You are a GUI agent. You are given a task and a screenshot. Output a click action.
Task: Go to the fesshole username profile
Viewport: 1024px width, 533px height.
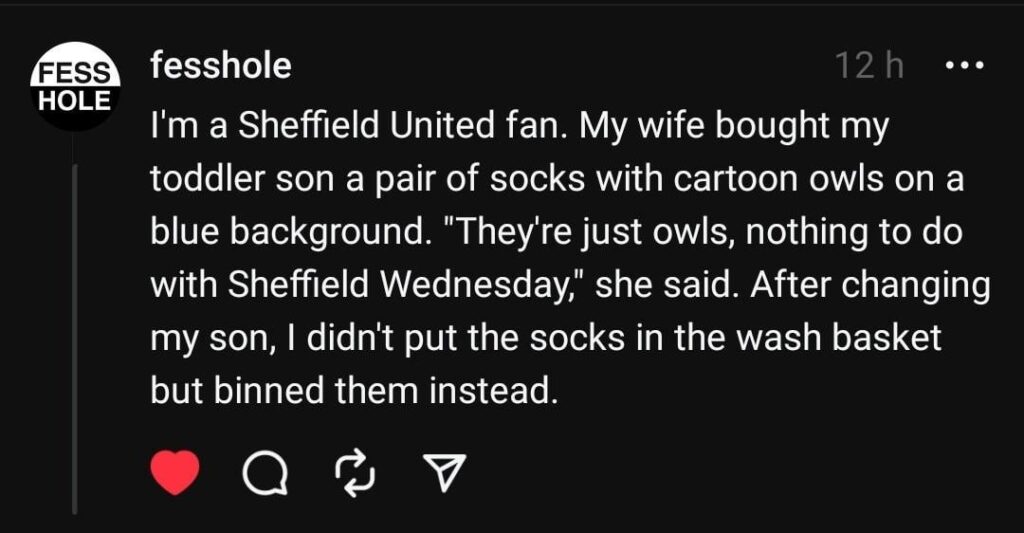click(x=220, y=66)
